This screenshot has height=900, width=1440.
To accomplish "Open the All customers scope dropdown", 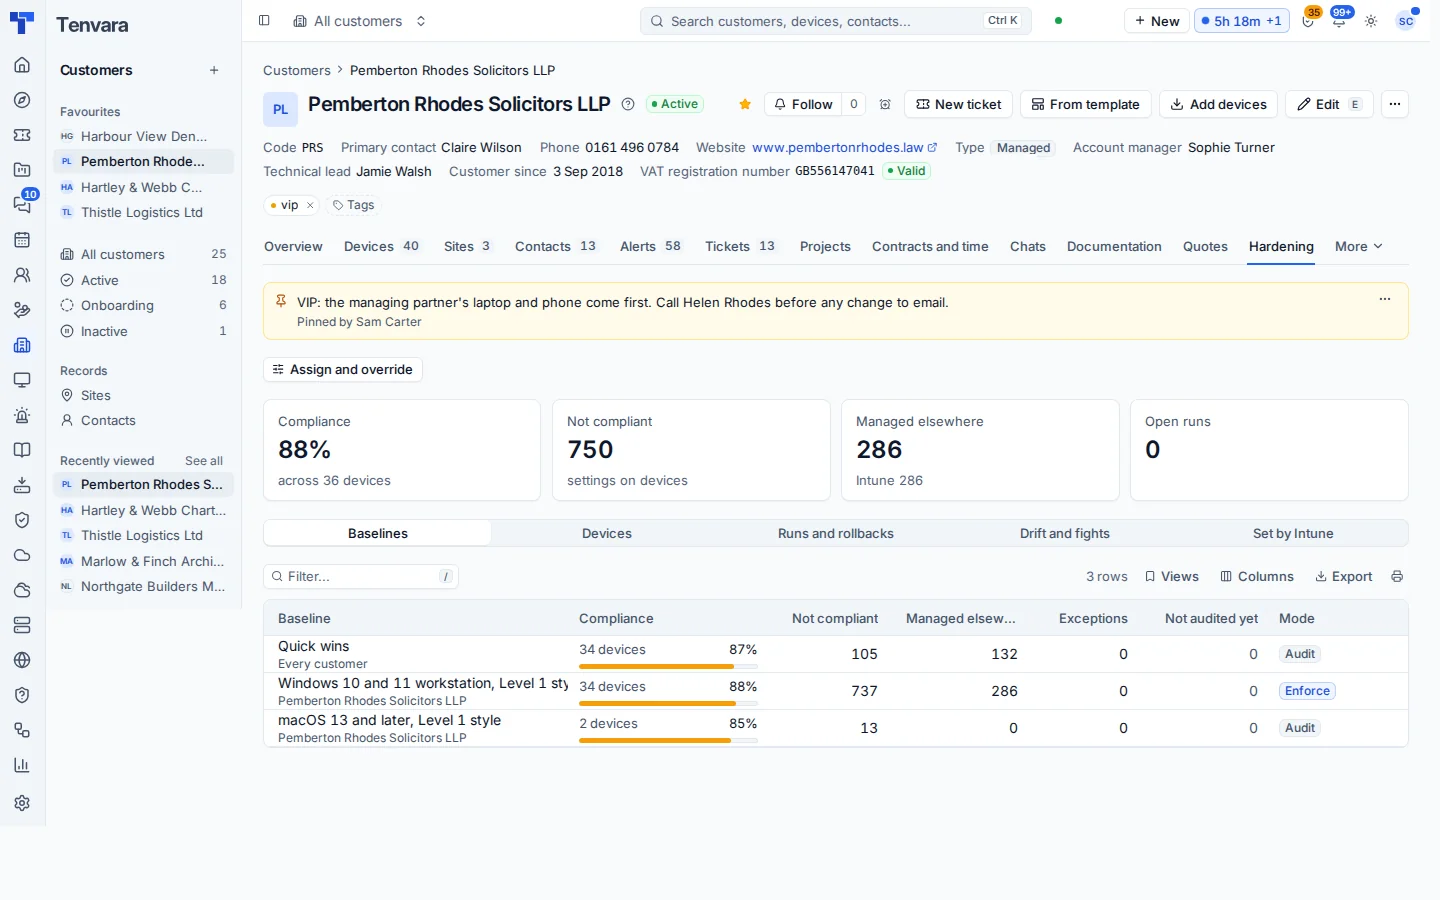I will click(360, 21).
